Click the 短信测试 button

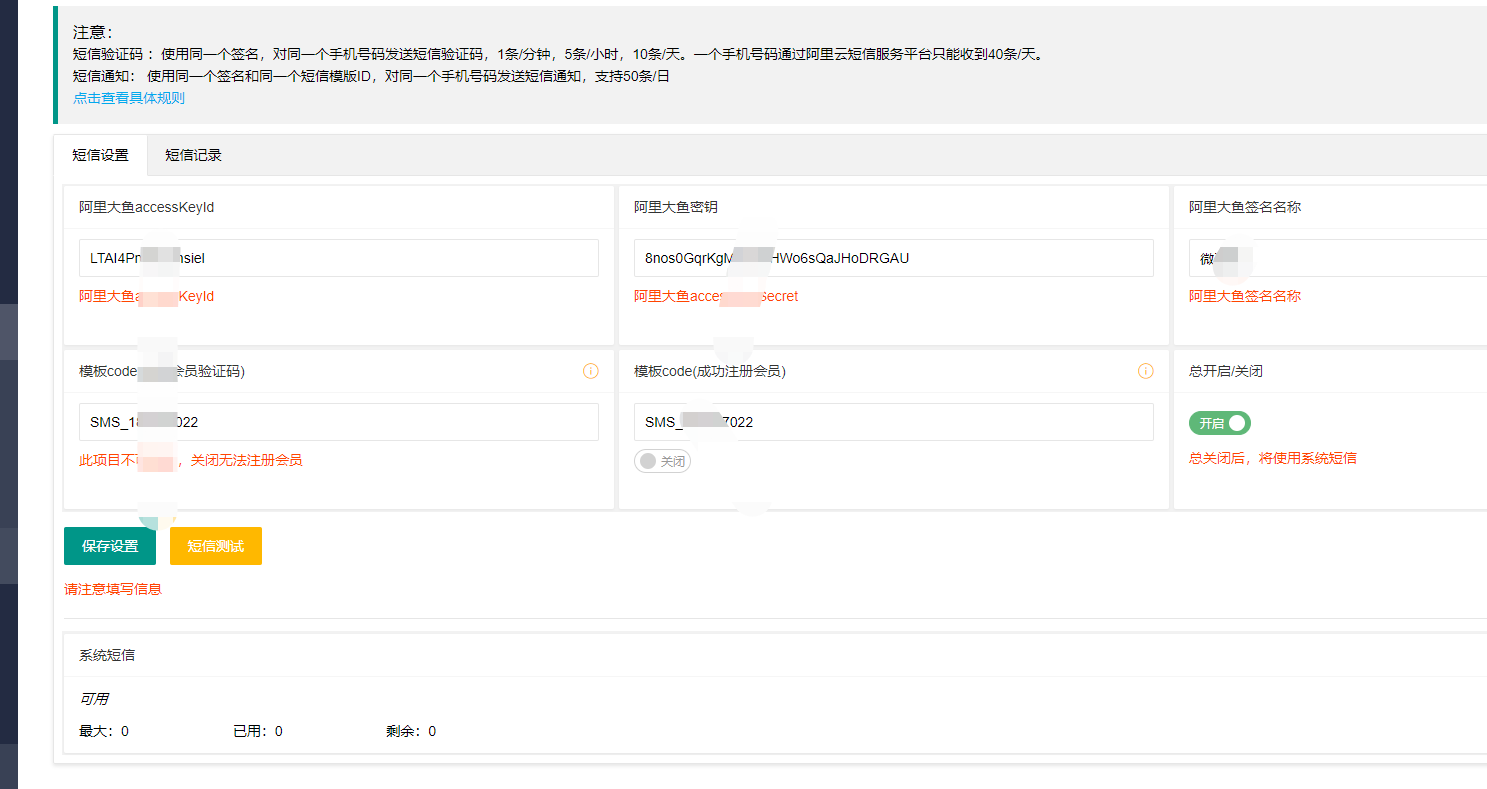[x=216, y=546]
